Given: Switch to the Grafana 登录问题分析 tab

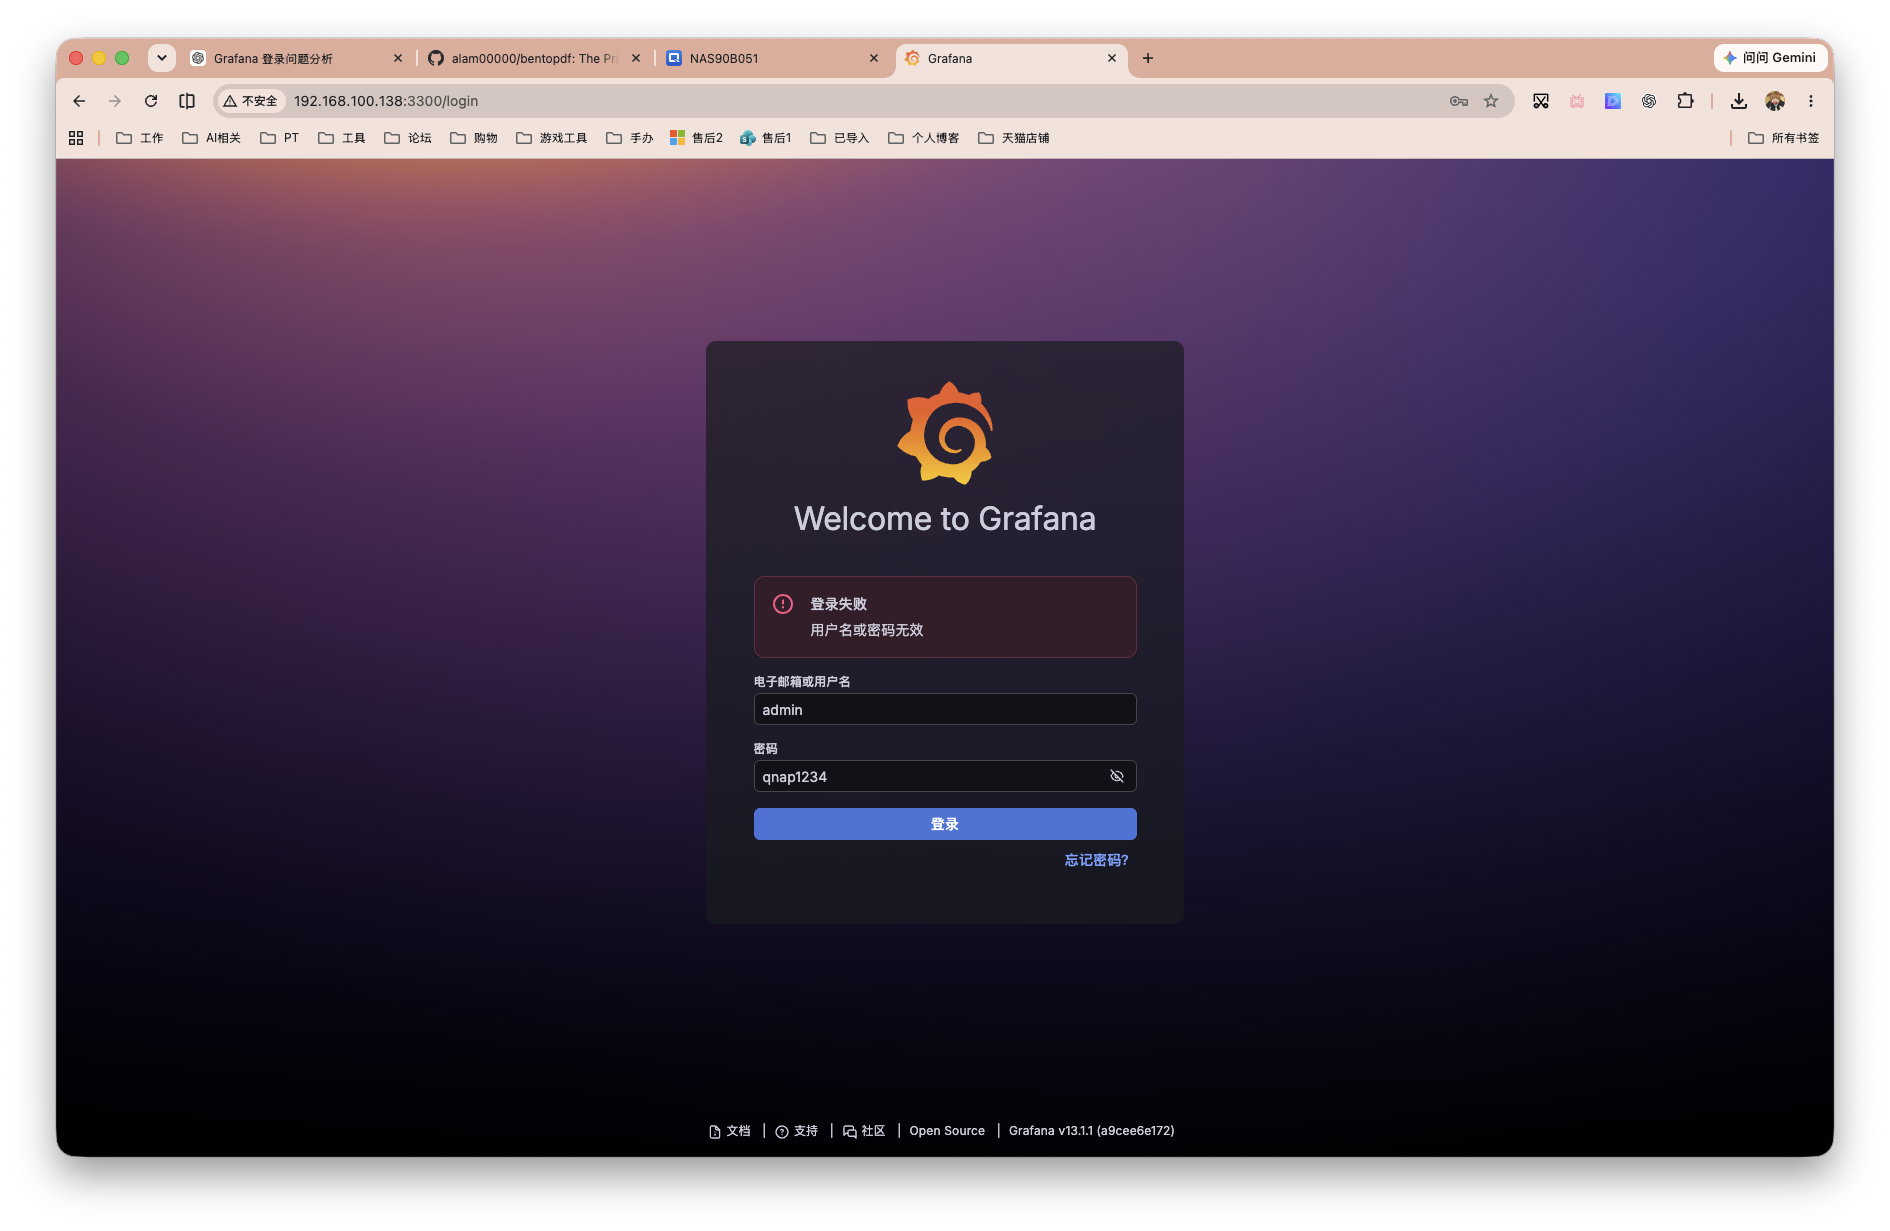Looking at the screenshot, I should point(296,59).
